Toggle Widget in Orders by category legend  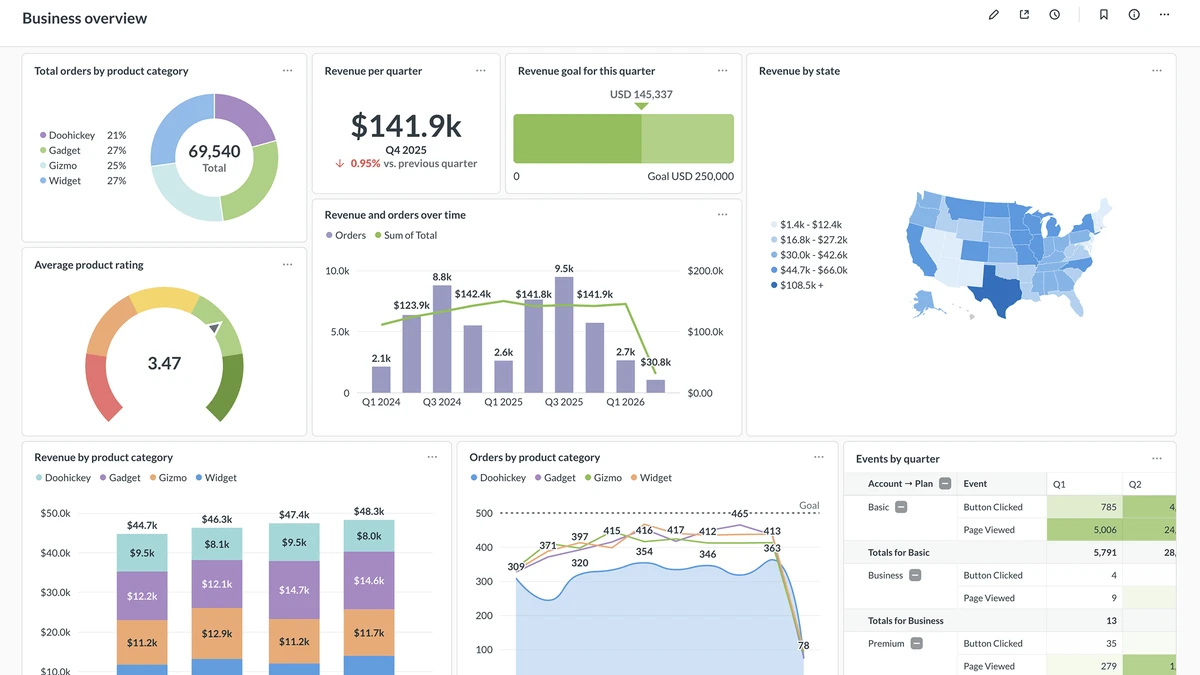[x=651, y=478]
